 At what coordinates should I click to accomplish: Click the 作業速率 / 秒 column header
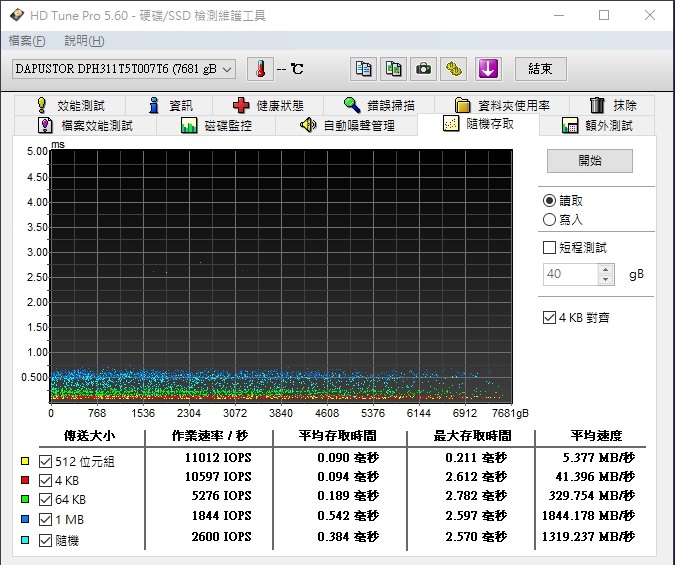click(x=210, y=436)
